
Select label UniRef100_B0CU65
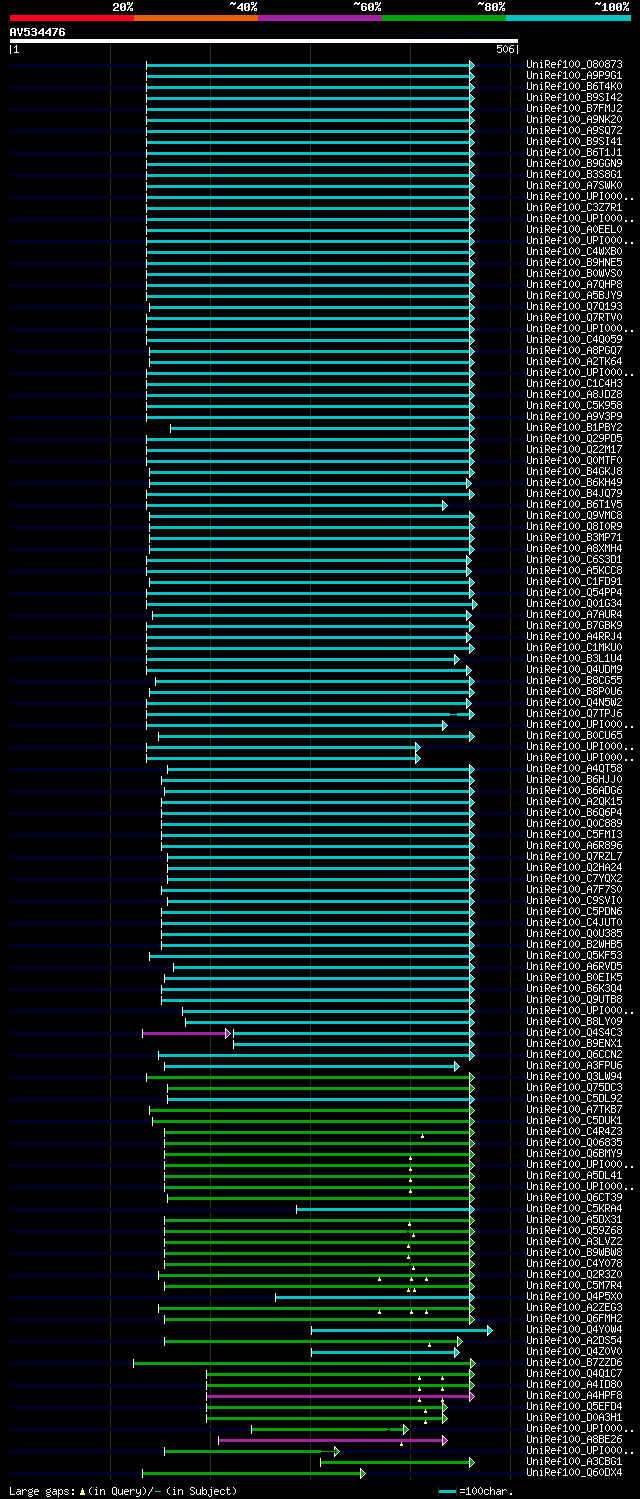pos(574,736)
